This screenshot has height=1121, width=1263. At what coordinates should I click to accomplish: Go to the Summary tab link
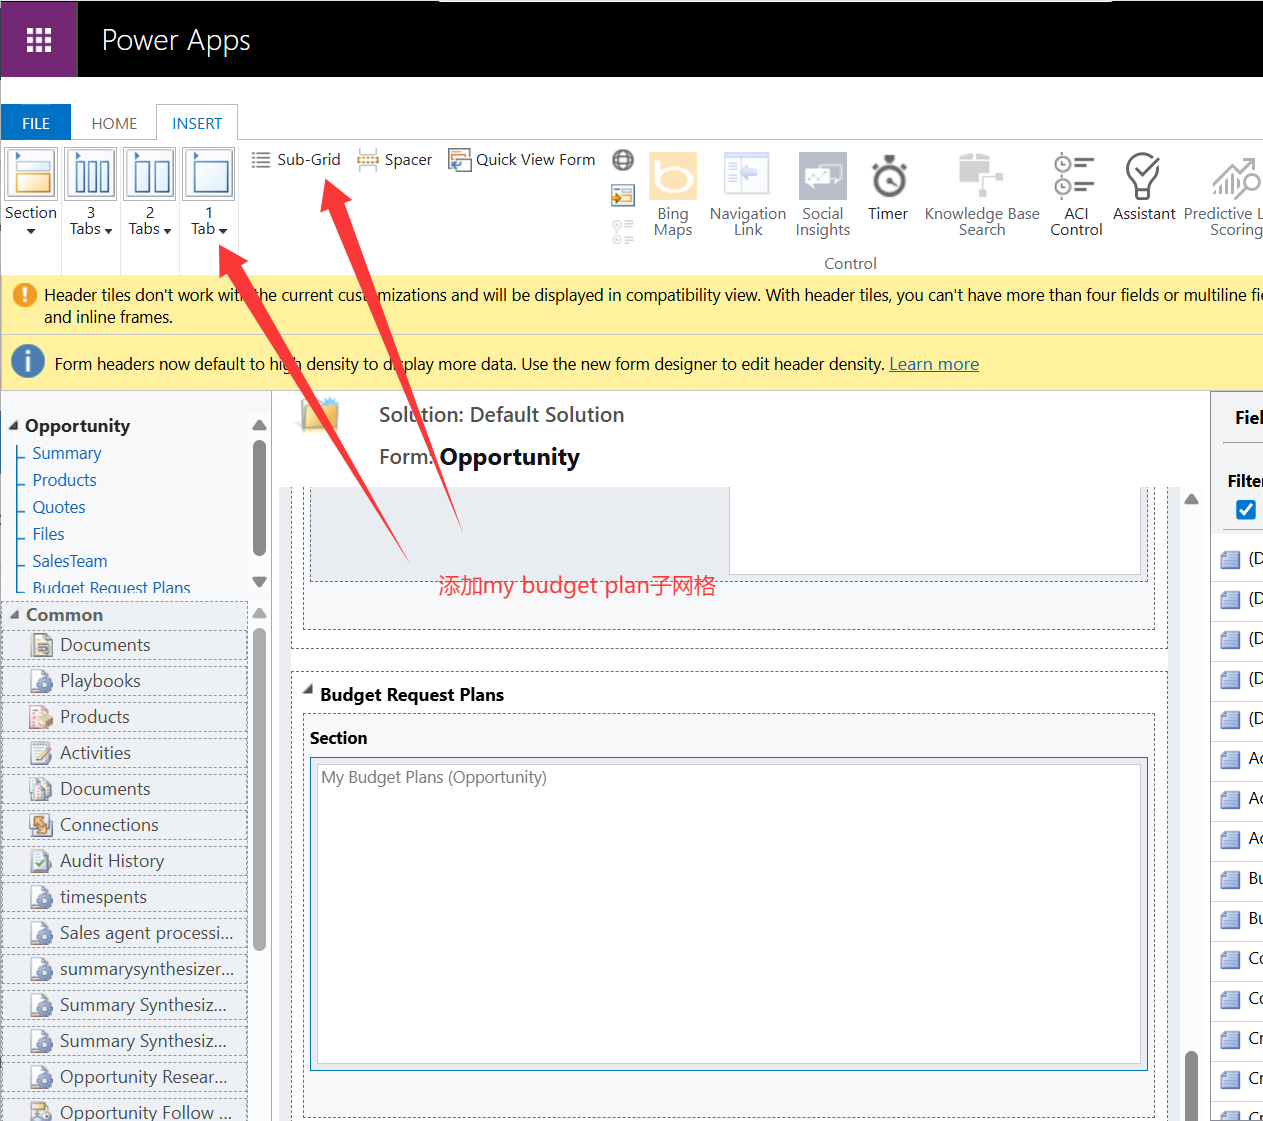(67, 453)
